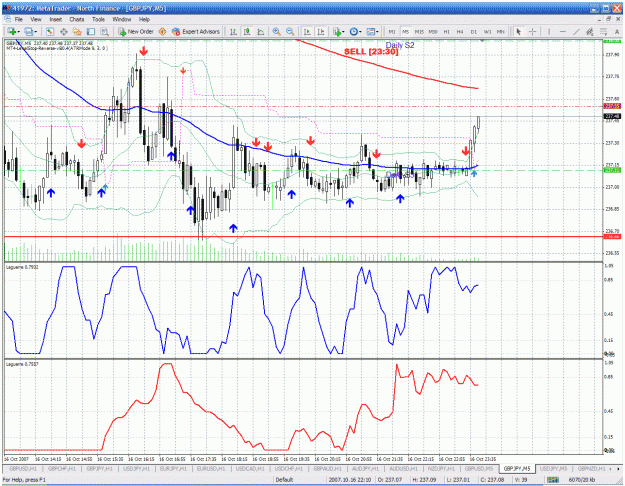Switch to the GBPCHF,H1 chart tab
The width and height of the screenshot is (625, 486).
(61, 469)
